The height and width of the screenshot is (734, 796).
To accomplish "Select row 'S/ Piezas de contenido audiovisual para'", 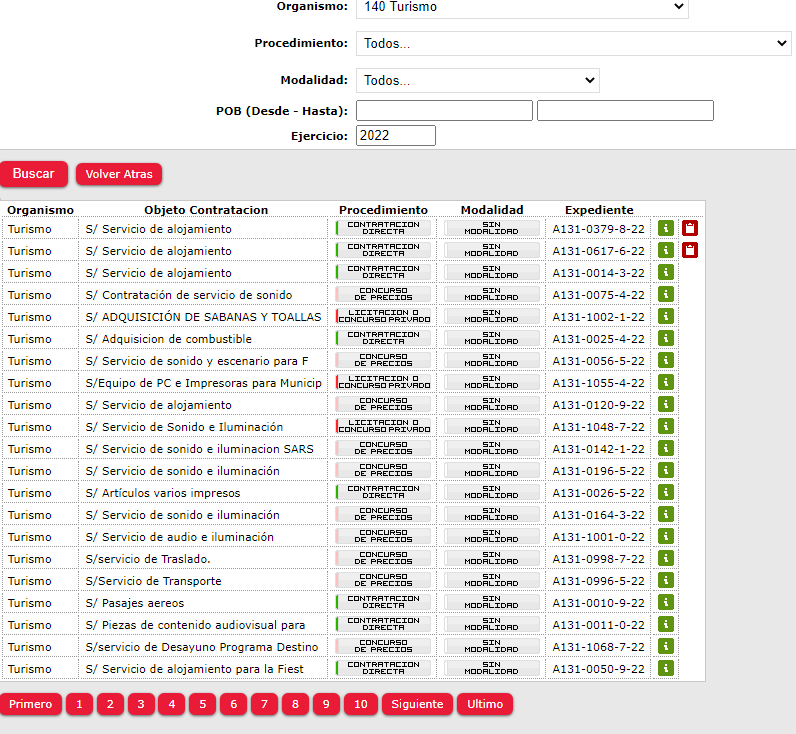I will tap(340, 624).
